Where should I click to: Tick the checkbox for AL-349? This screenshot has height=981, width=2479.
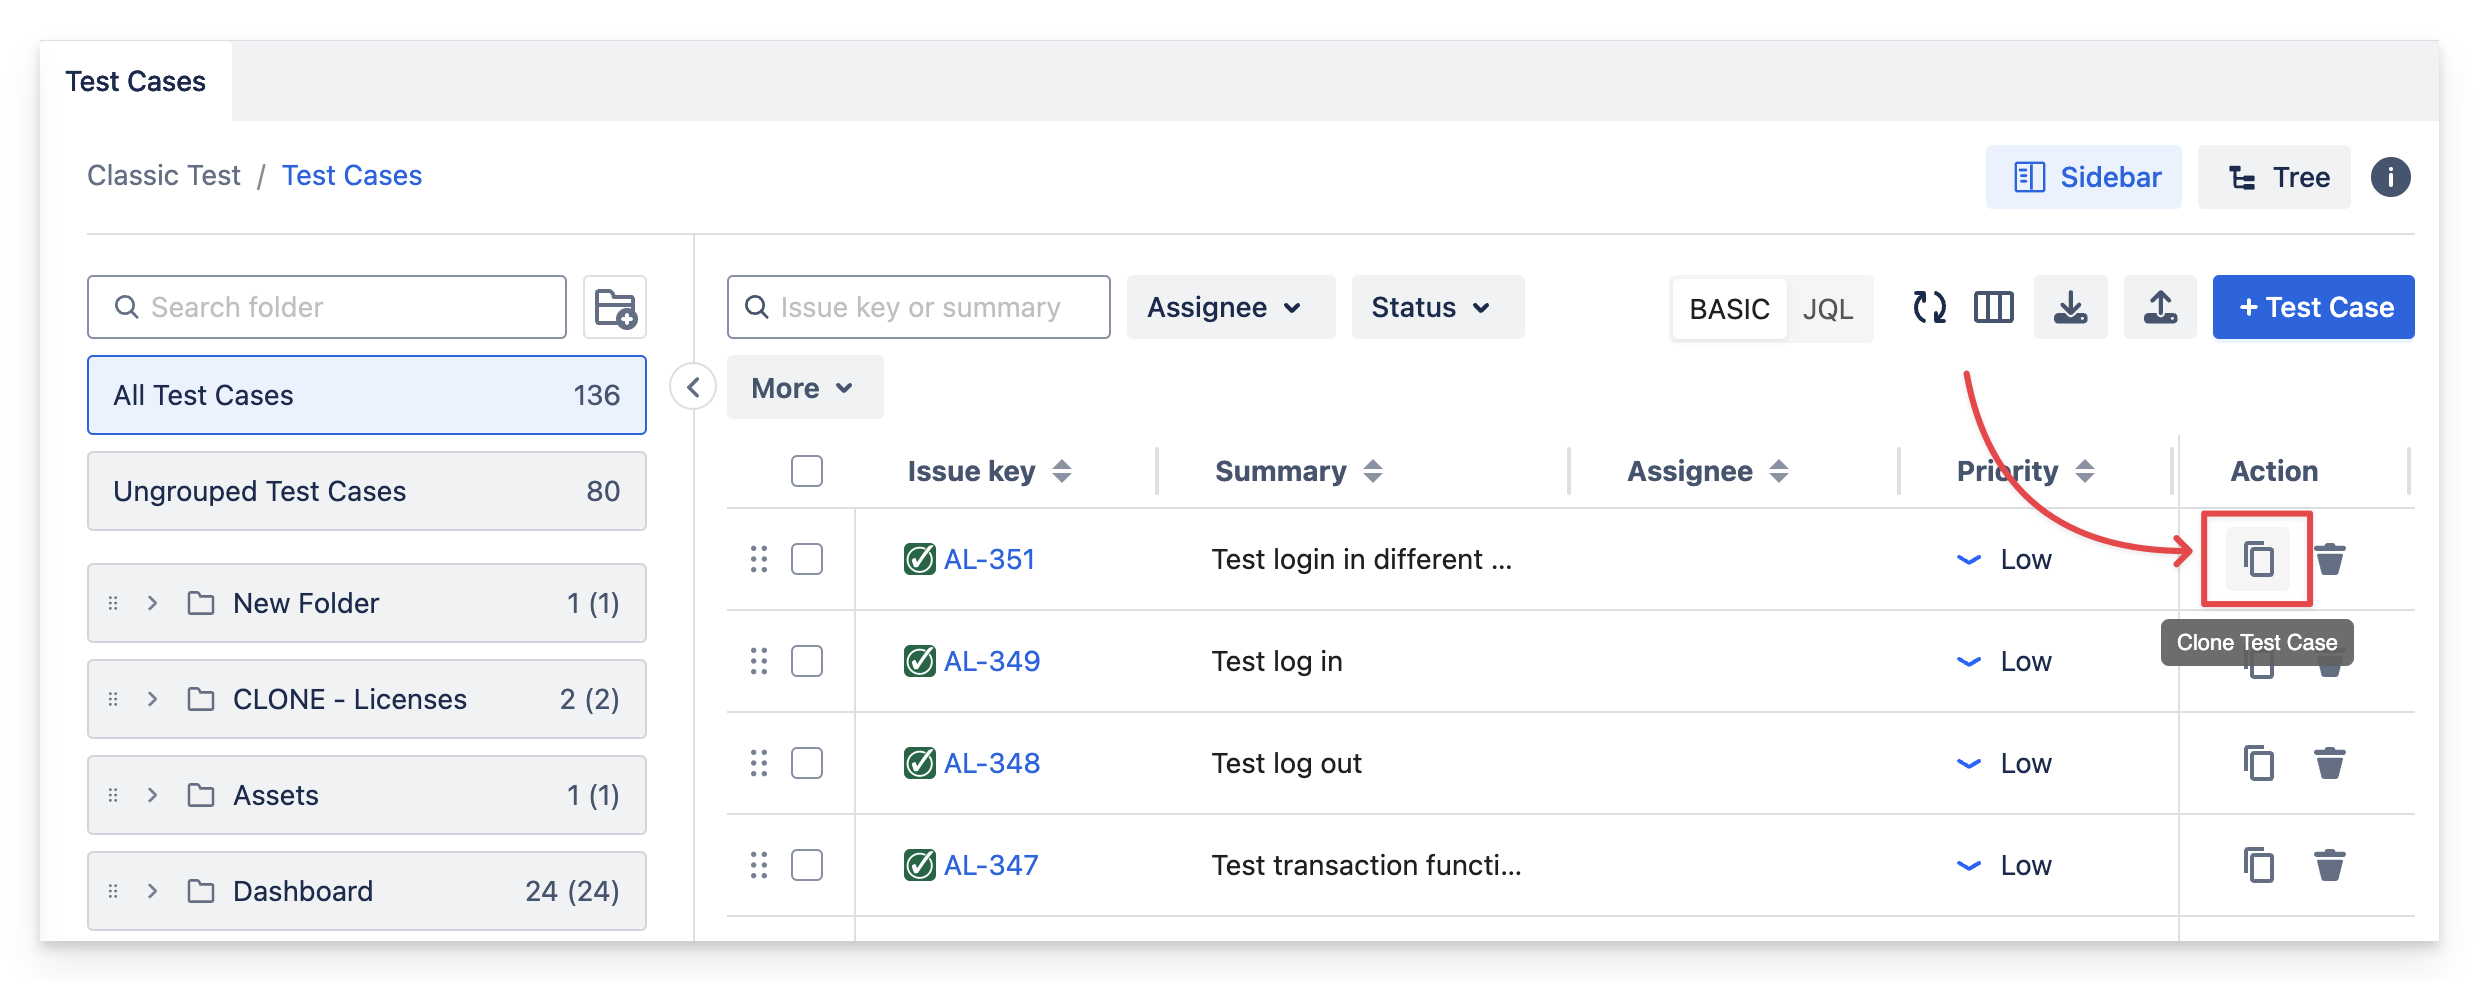(x=807, y=662)
